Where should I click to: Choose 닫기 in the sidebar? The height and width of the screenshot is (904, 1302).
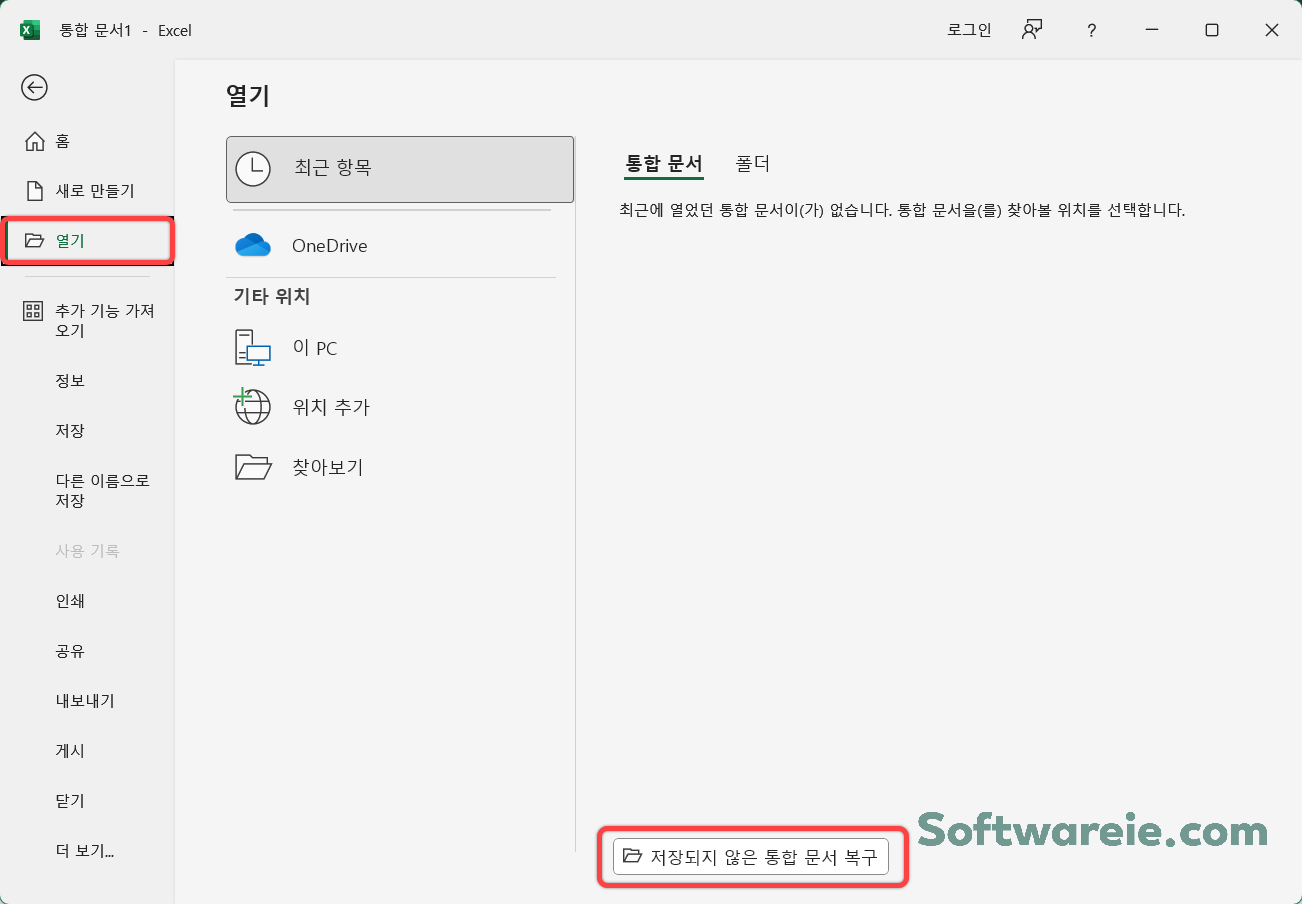click(70, 801)
